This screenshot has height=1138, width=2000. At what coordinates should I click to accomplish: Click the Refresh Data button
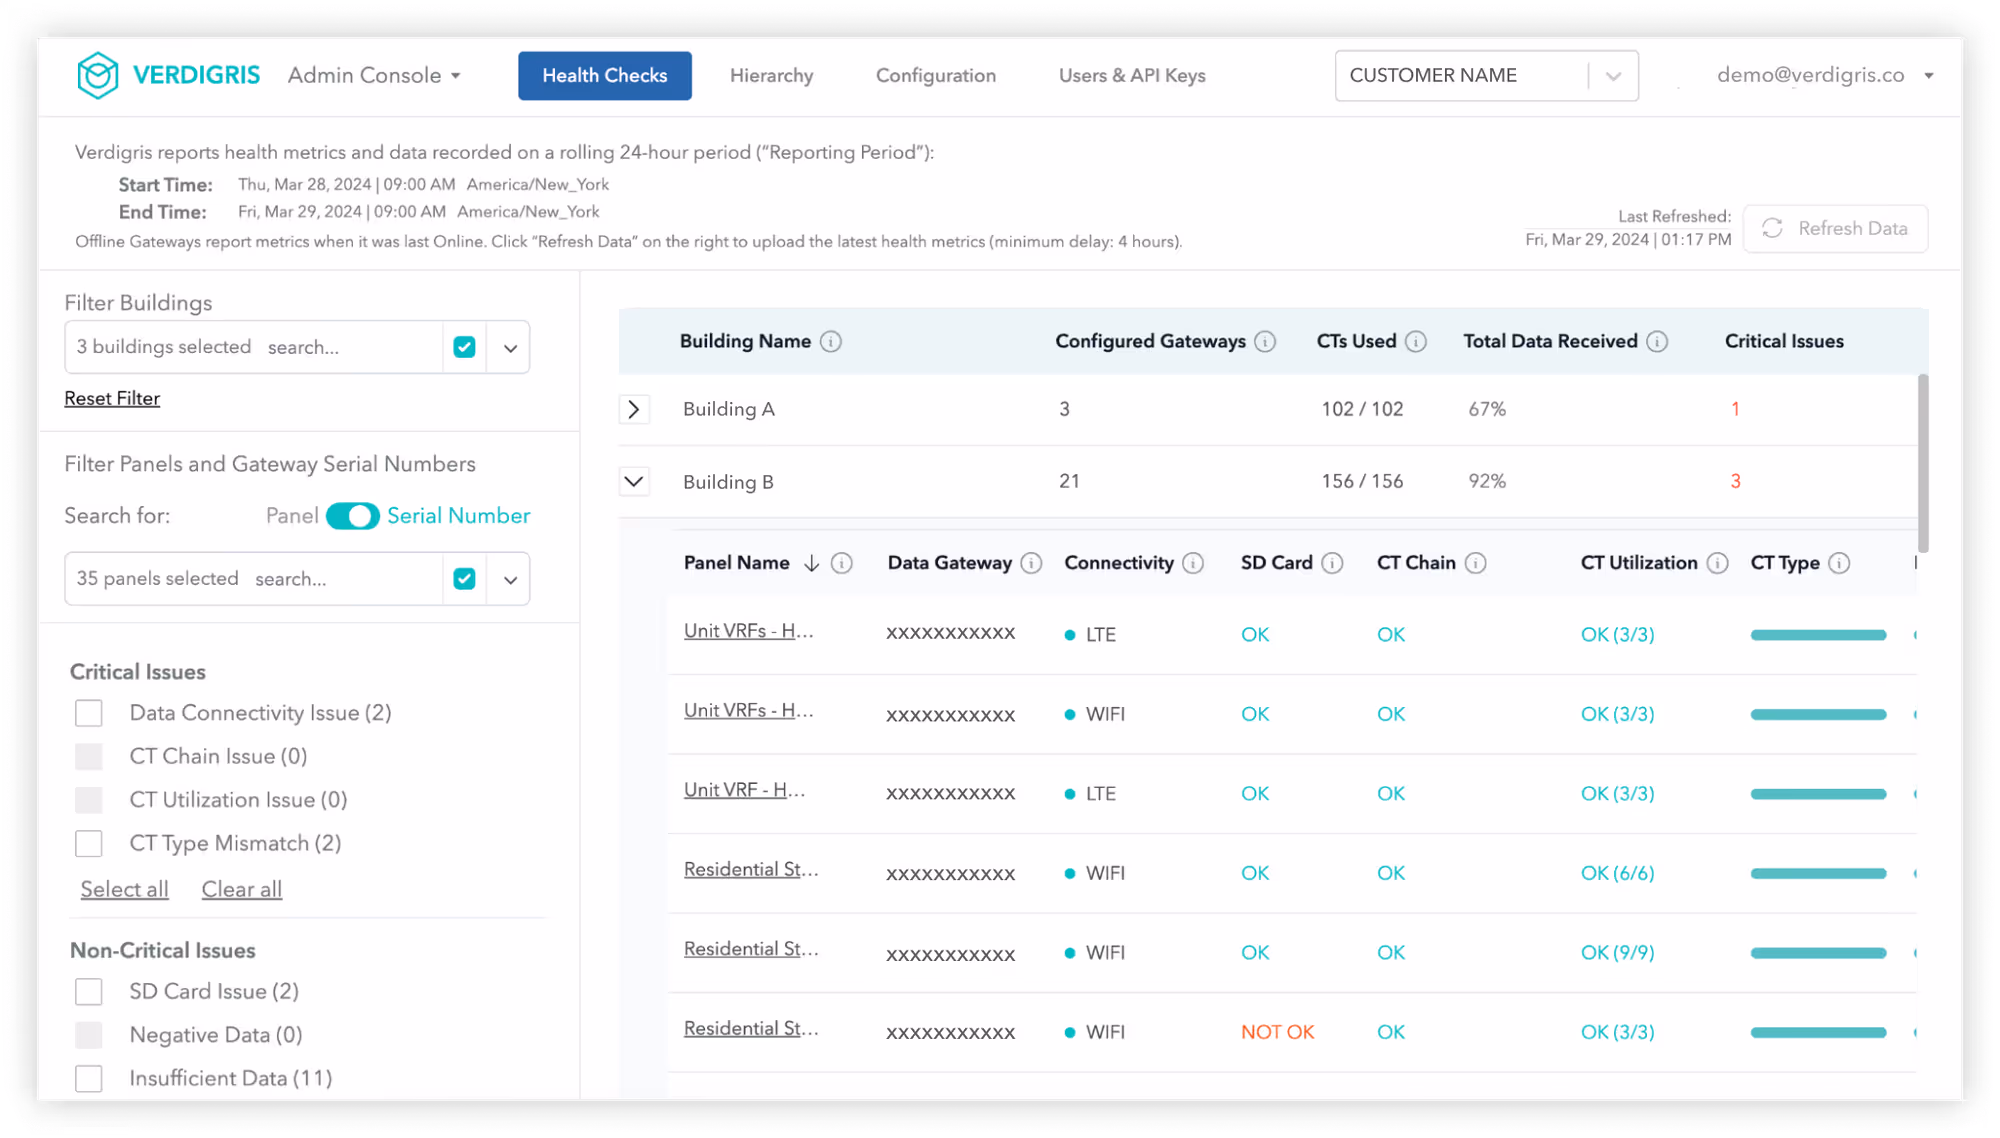tap(1835, 229)
